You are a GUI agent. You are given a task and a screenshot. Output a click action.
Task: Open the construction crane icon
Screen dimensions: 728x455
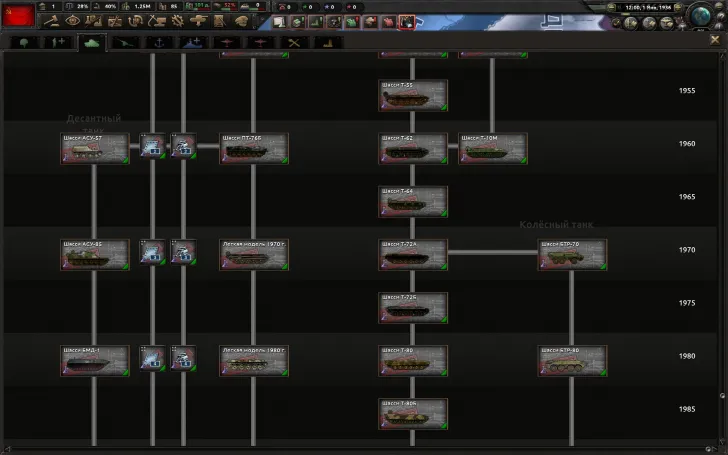click(x=156, y=21)
